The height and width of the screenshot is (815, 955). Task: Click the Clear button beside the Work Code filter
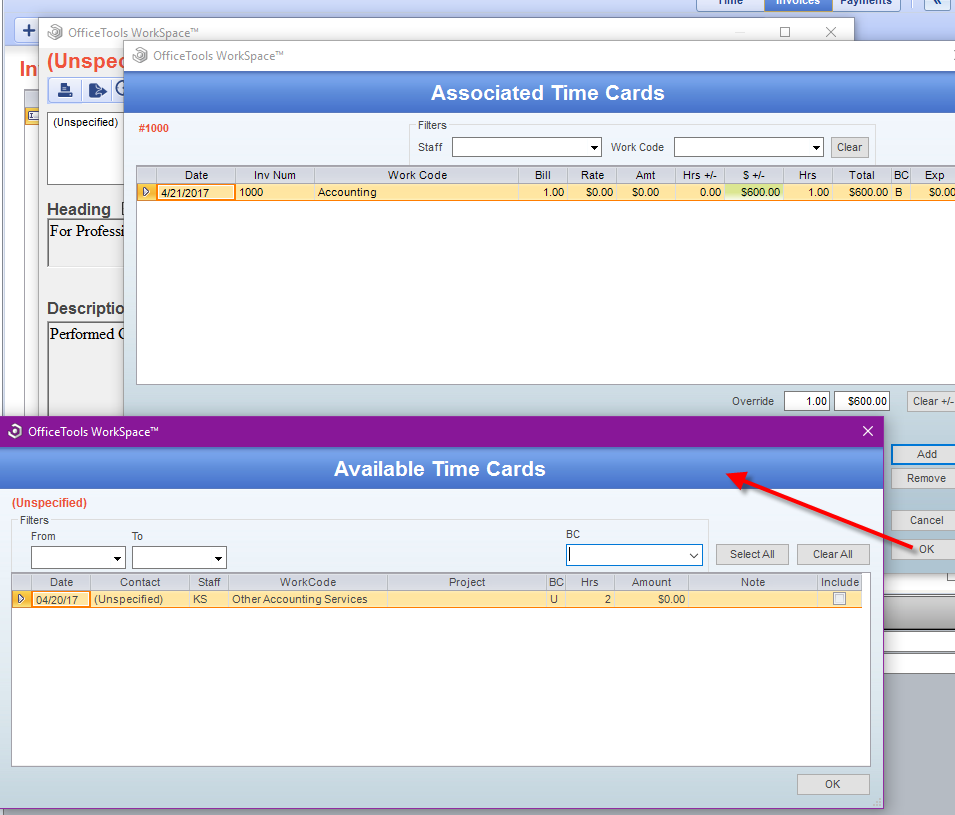tap(849, 147)
